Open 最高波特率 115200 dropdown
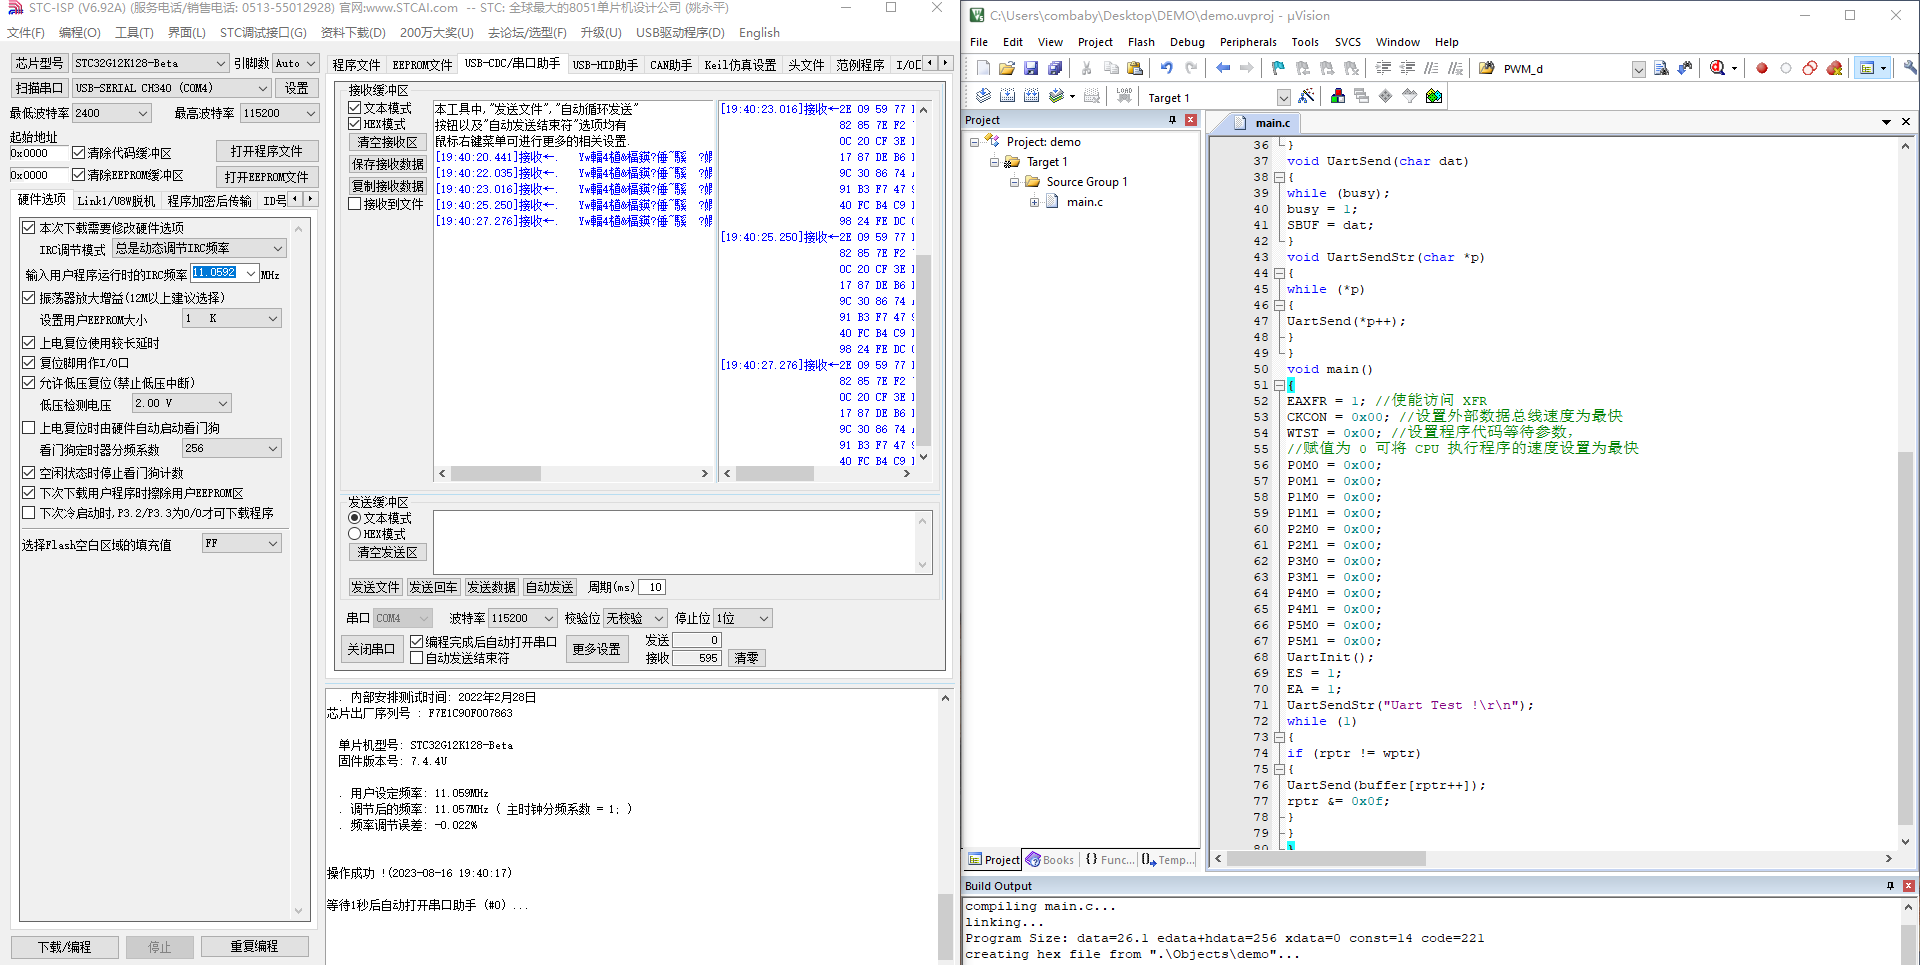Screen dimensions: 1920x965 tap(279, 113)
